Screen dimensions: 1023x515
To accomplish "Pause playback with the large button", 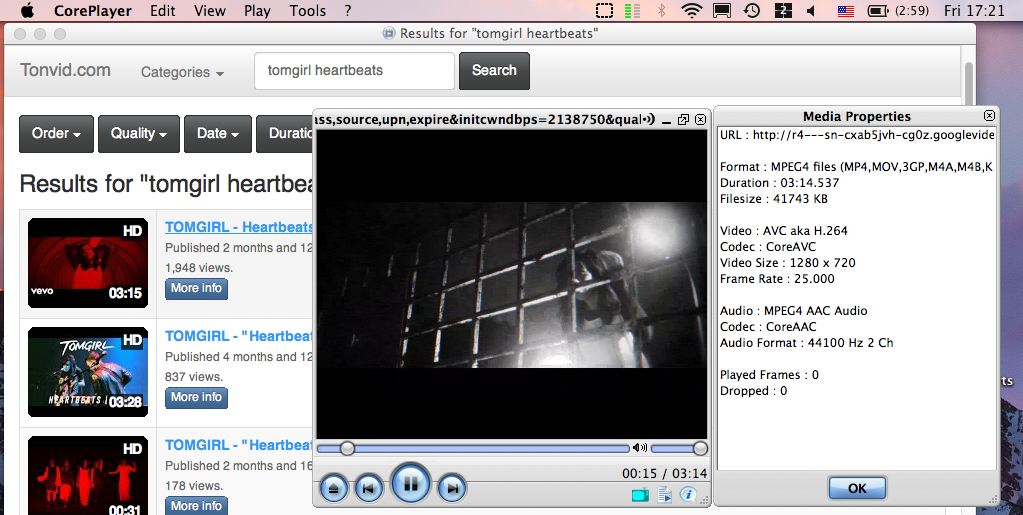I will (410, 484).
